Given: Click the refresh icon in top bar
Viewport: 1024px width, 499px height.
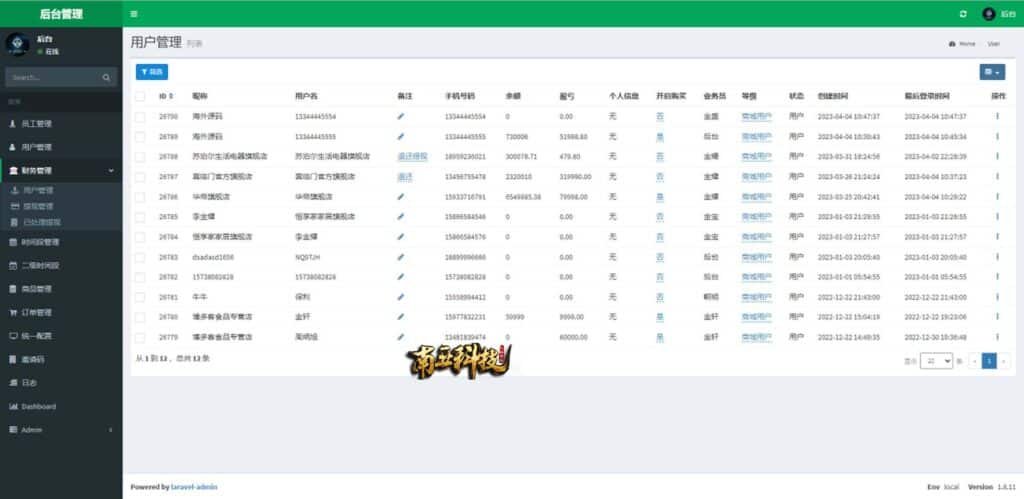Looking at the screenshot, I should 962,14.
